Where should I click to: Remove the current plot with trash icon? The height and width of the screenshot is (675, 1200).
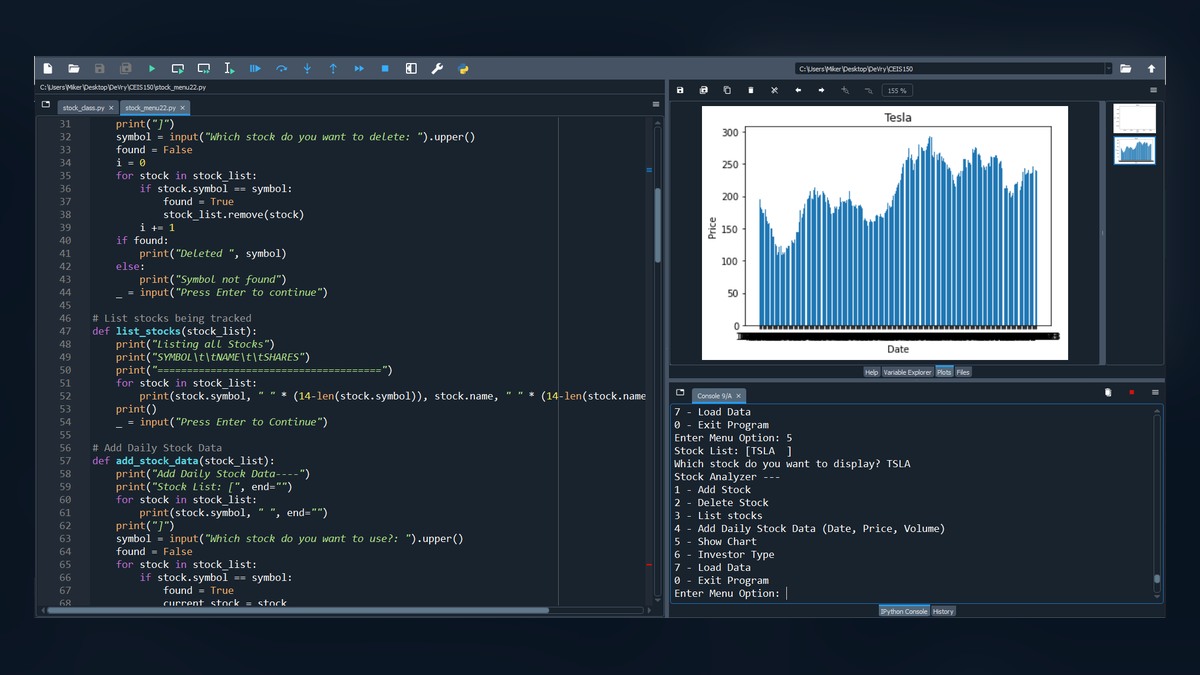pyautogui.click(x=751, y=90)
